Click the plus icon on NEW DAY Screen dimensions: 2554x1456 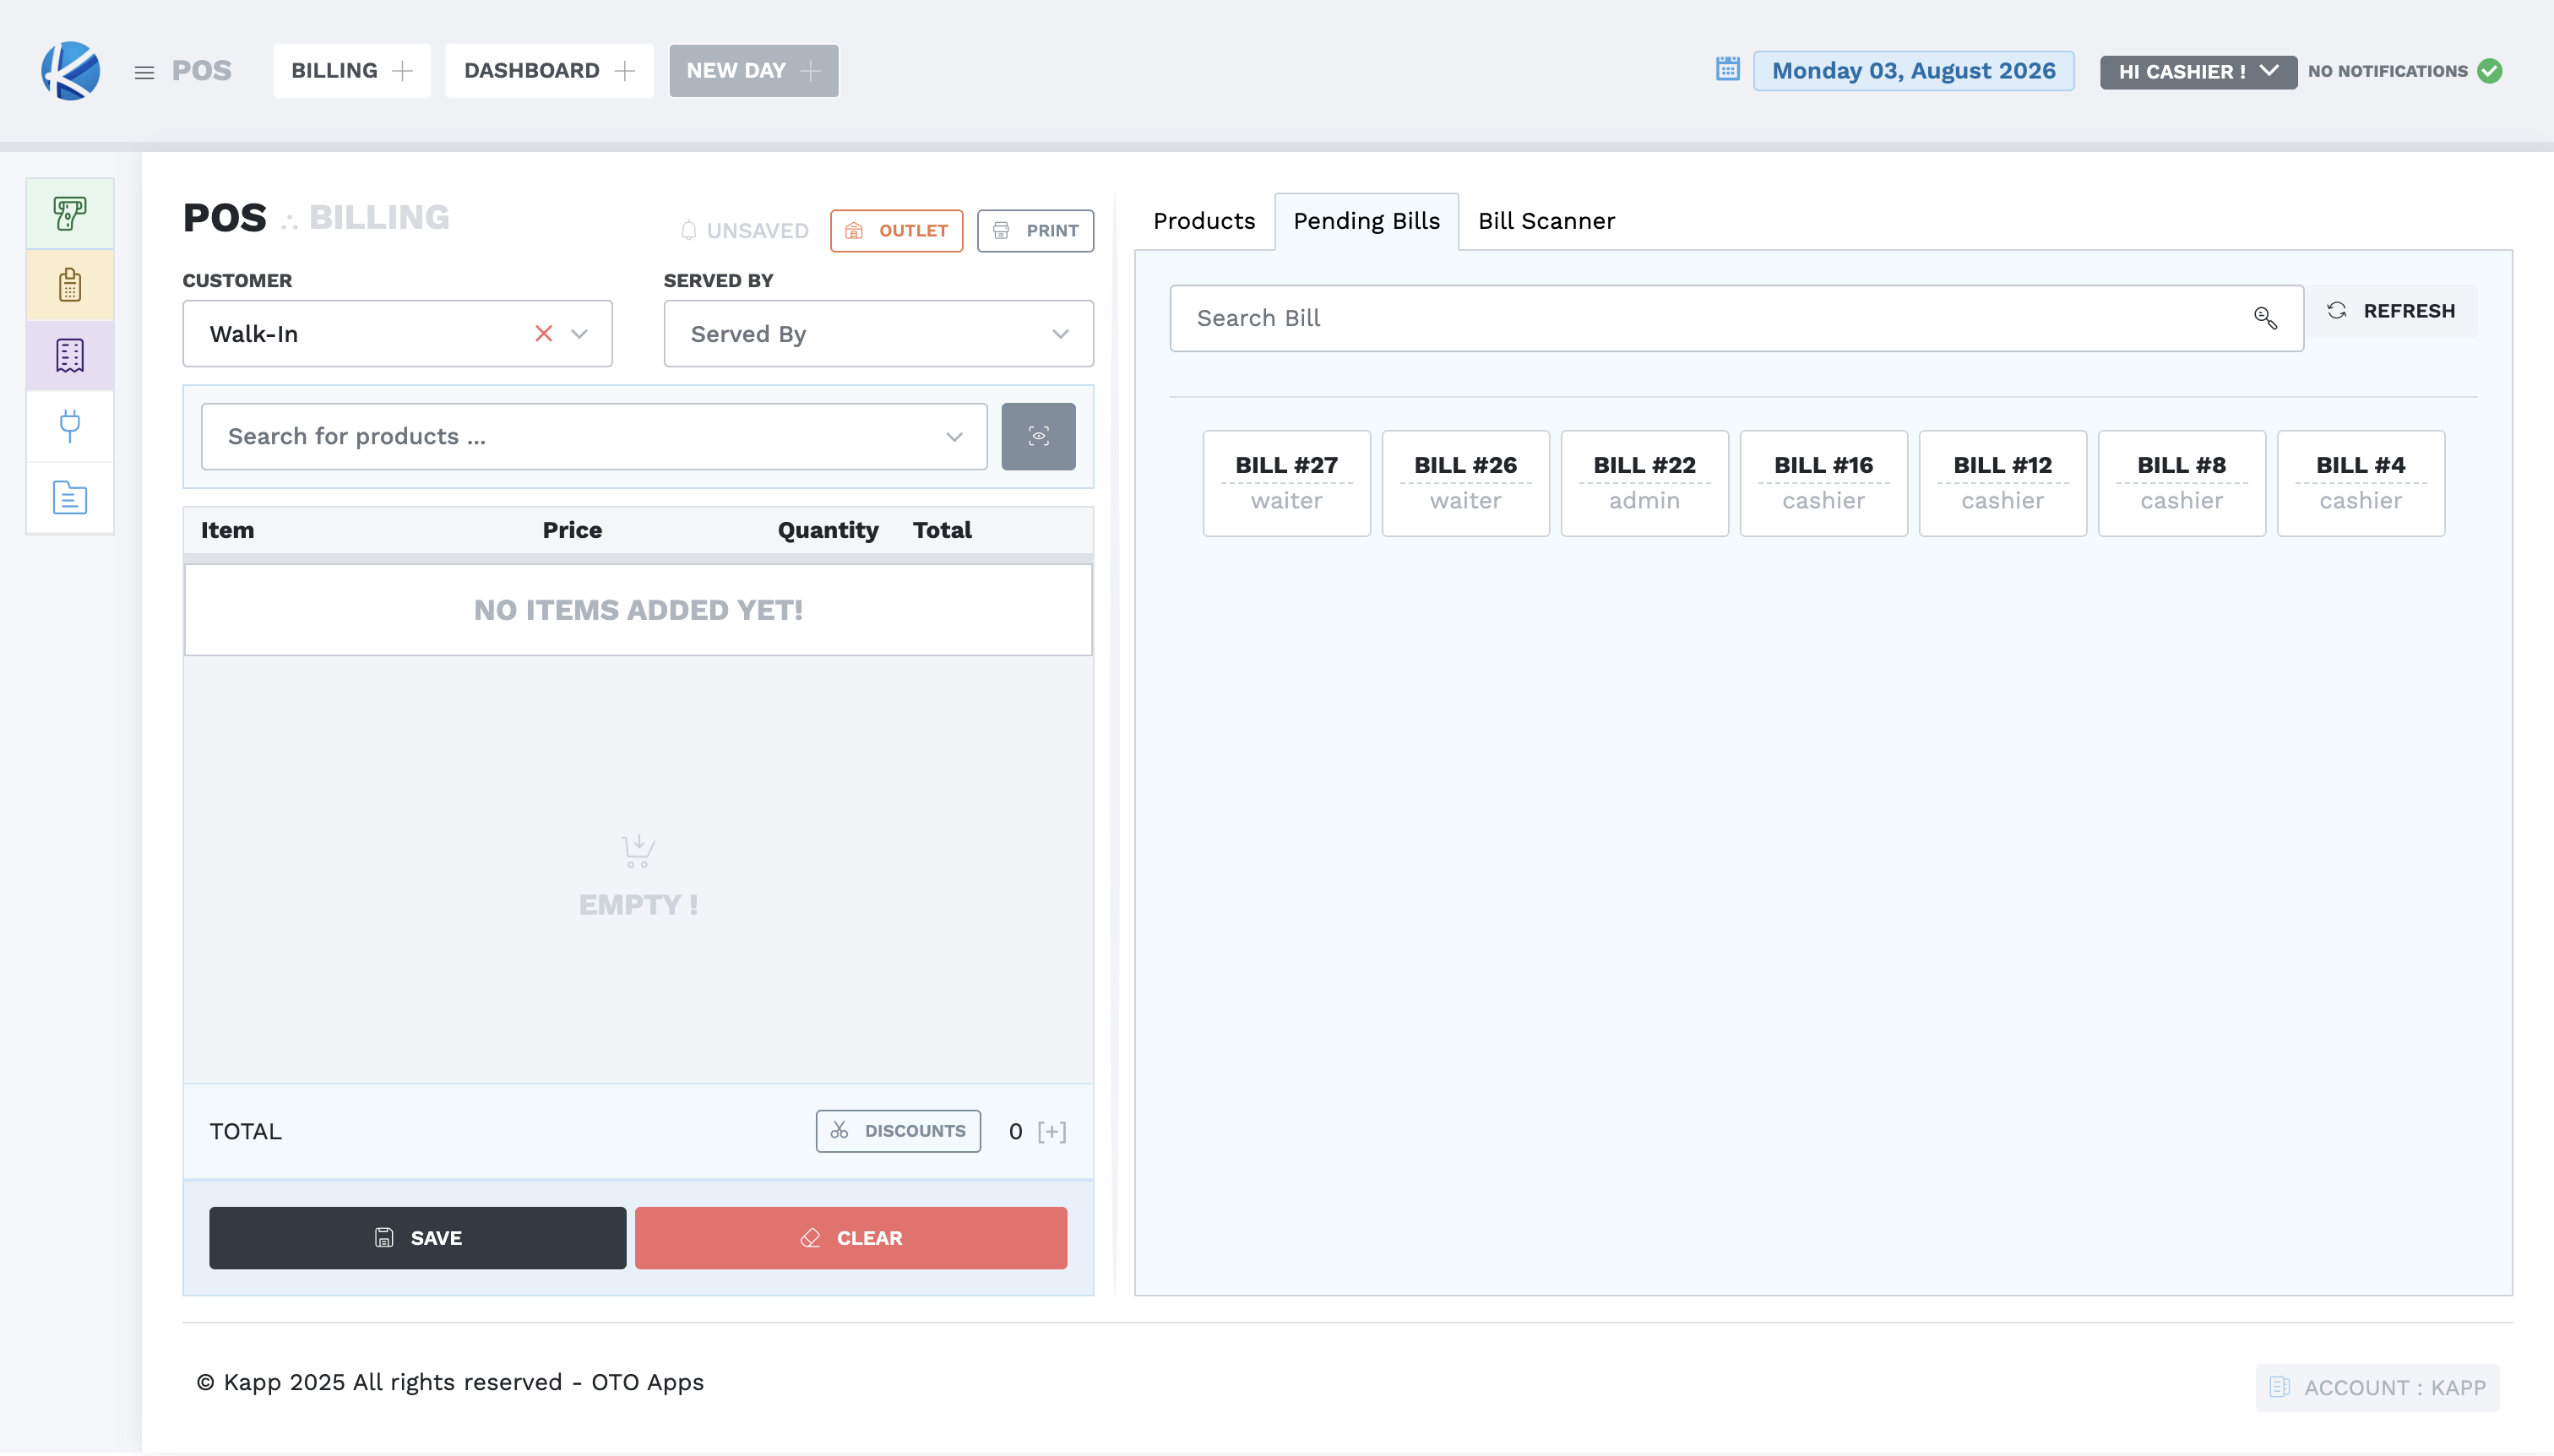(811, 71)
